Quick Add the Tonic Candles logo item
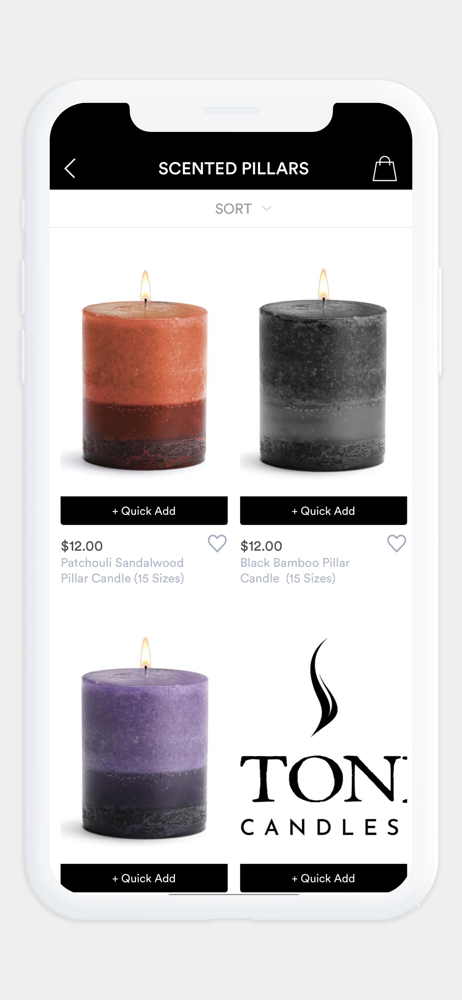The image size is (462, 1000). (324, 878)
